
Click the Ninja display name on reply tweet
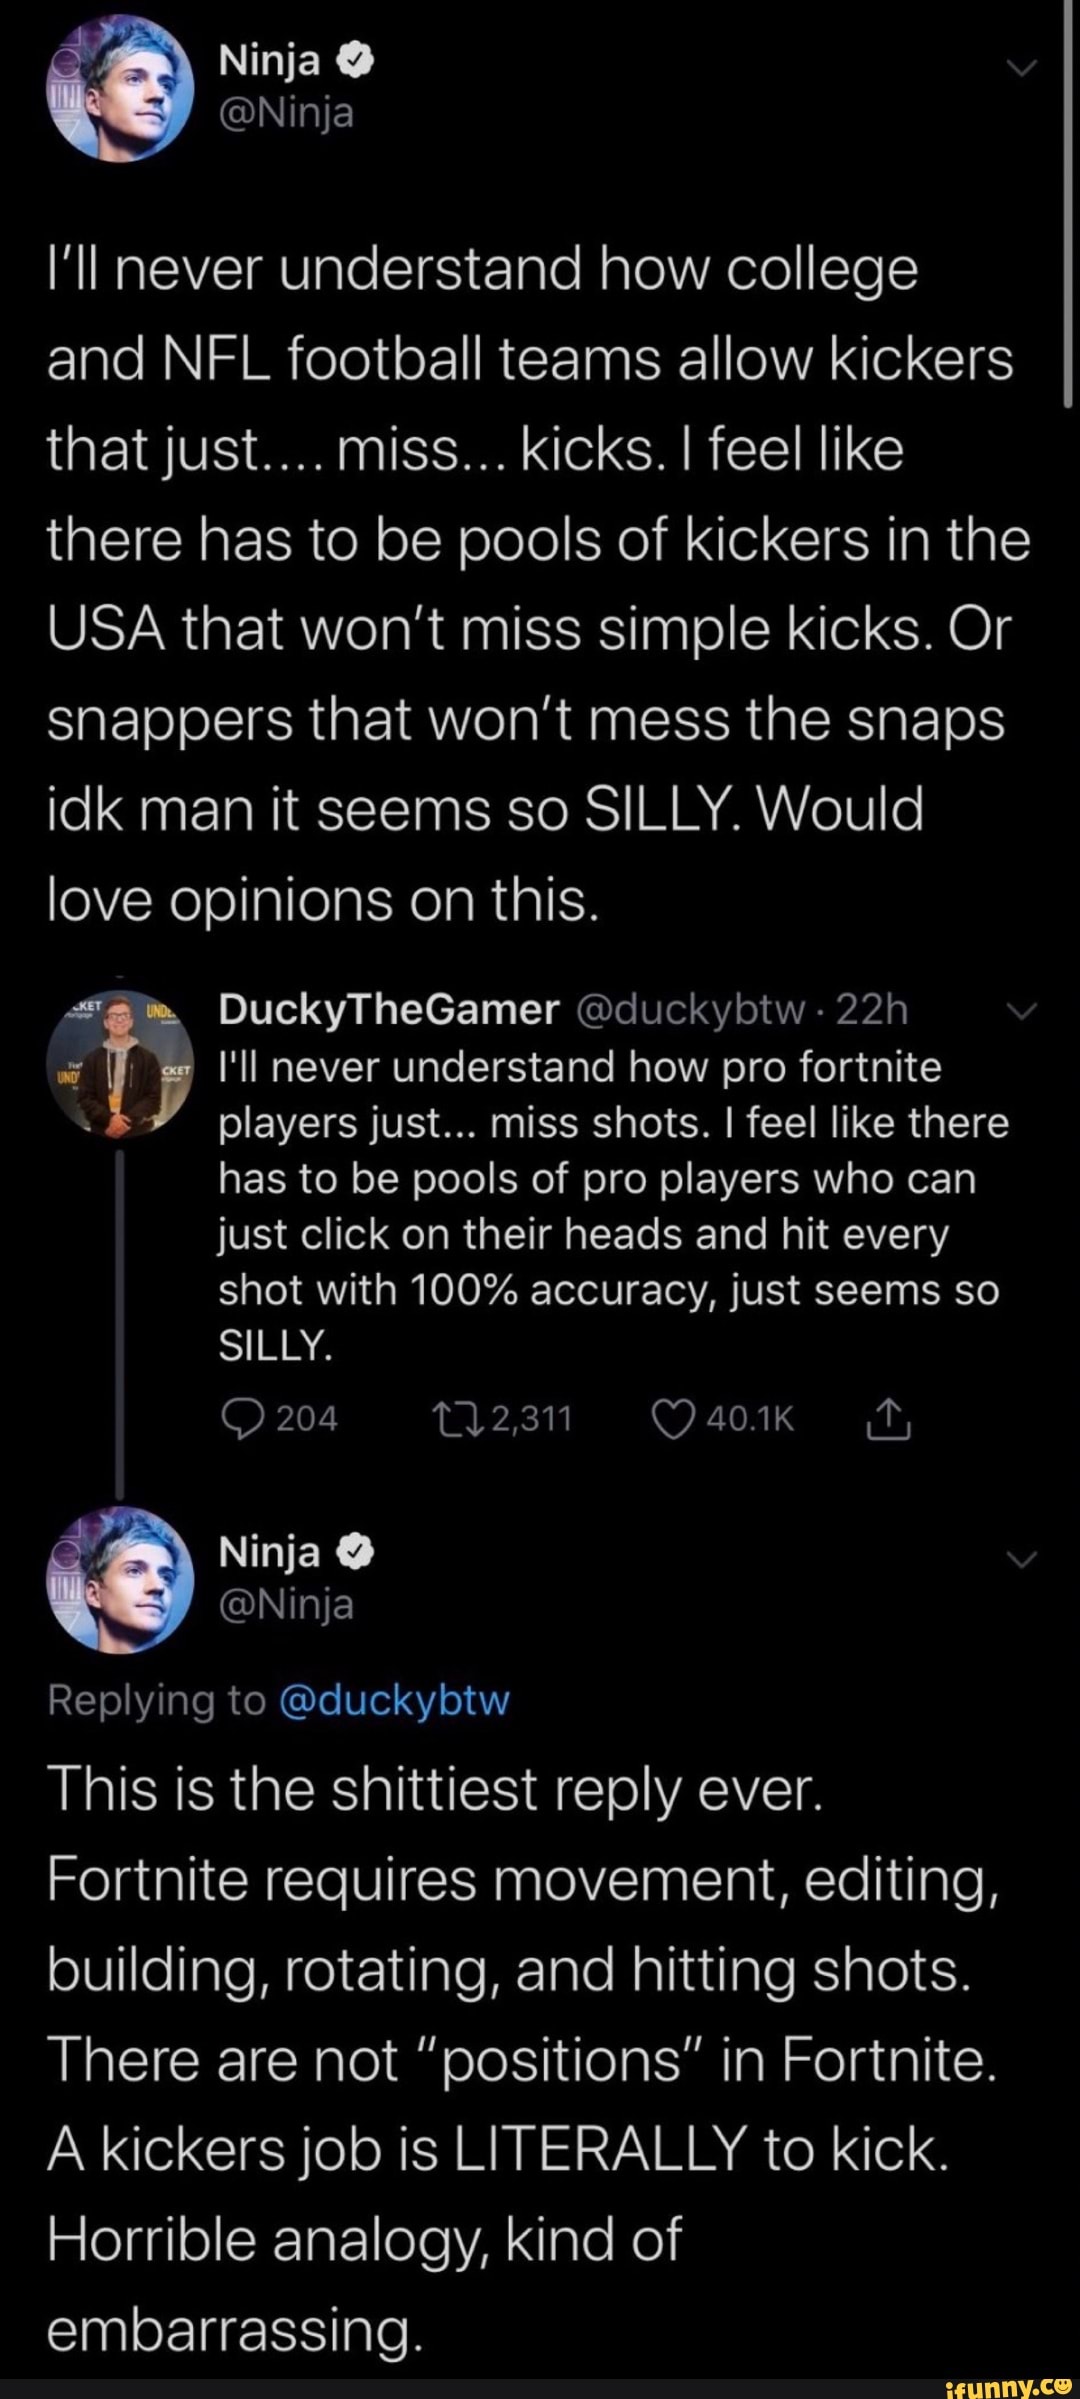coord(269,1551)
